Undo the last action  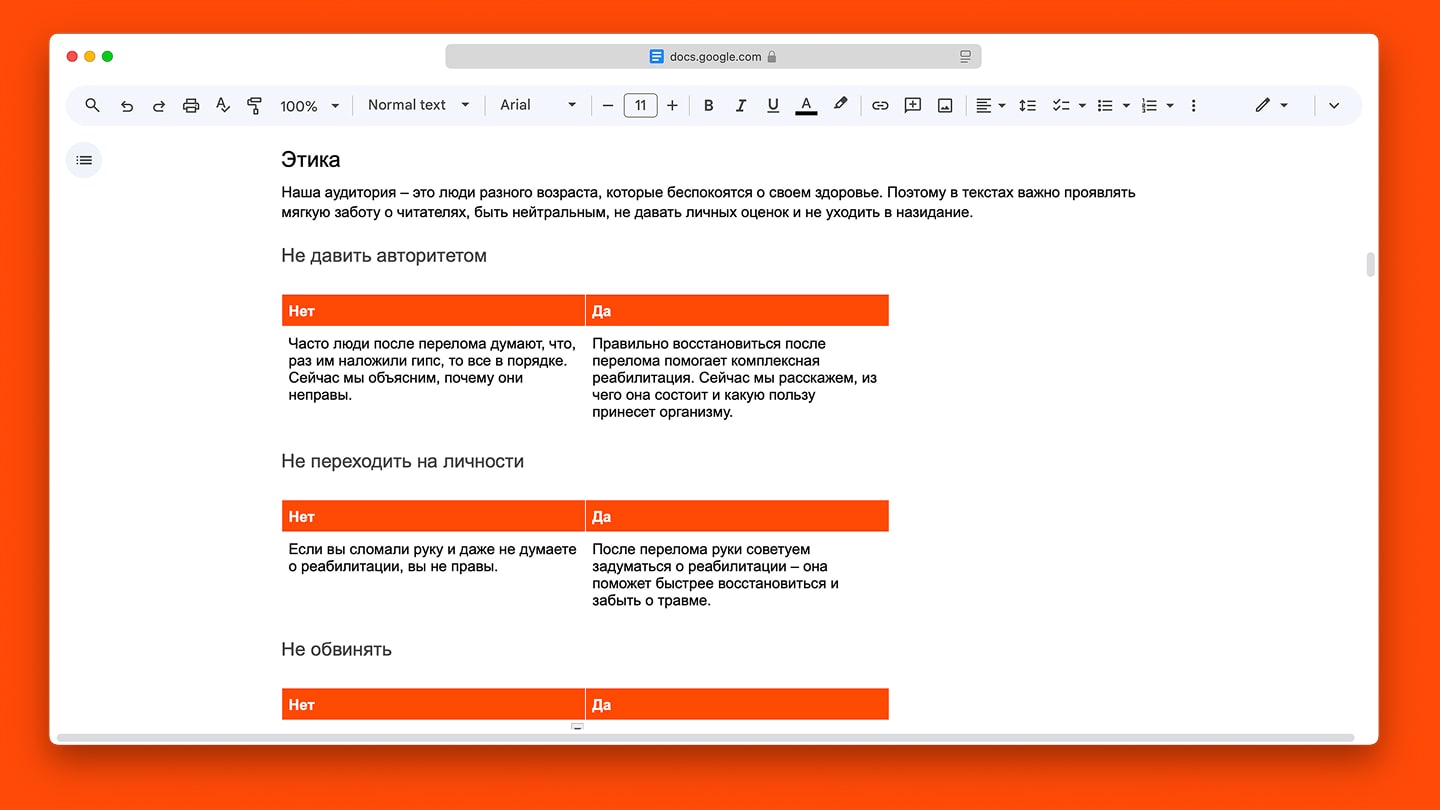tap(126, 105)
